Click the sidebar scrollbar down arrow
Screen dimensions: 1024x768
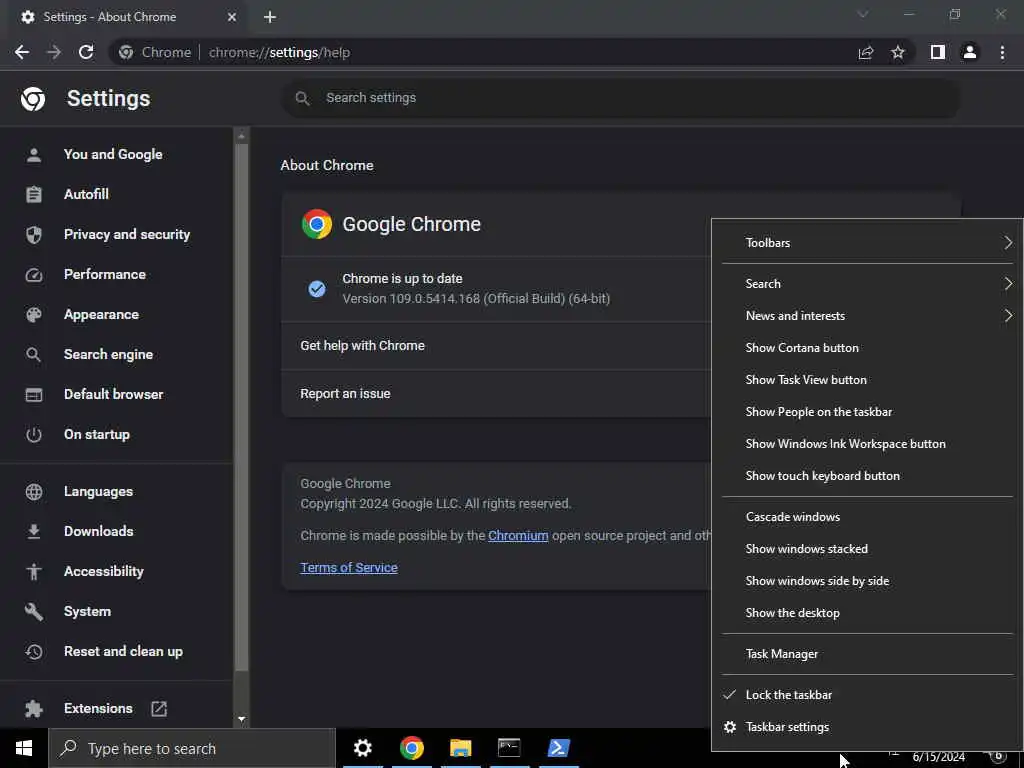coord(242,719)
